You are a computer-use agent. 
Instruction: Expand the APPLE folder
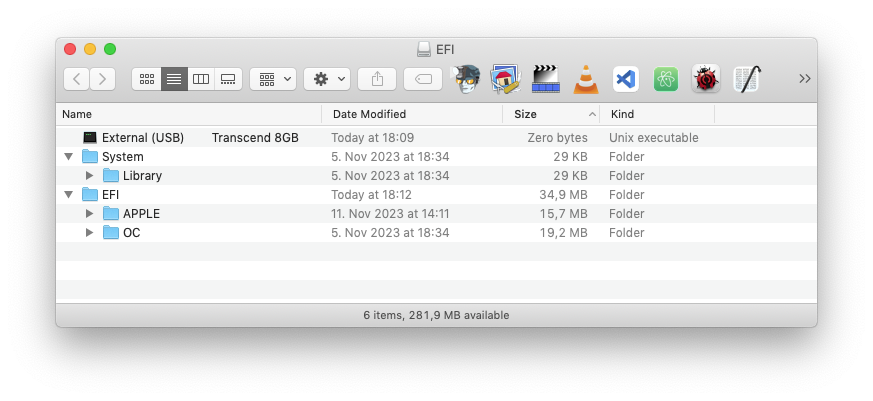(89, 214)
